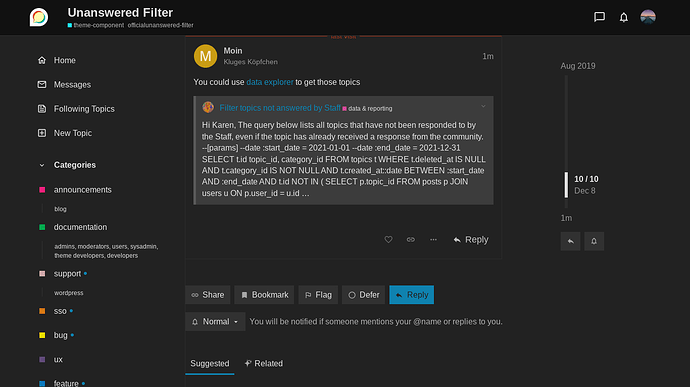Image resolution: width=690 pixels, height=387 pixels.
Task: Click the Defer button
Action: coord(363,295)
